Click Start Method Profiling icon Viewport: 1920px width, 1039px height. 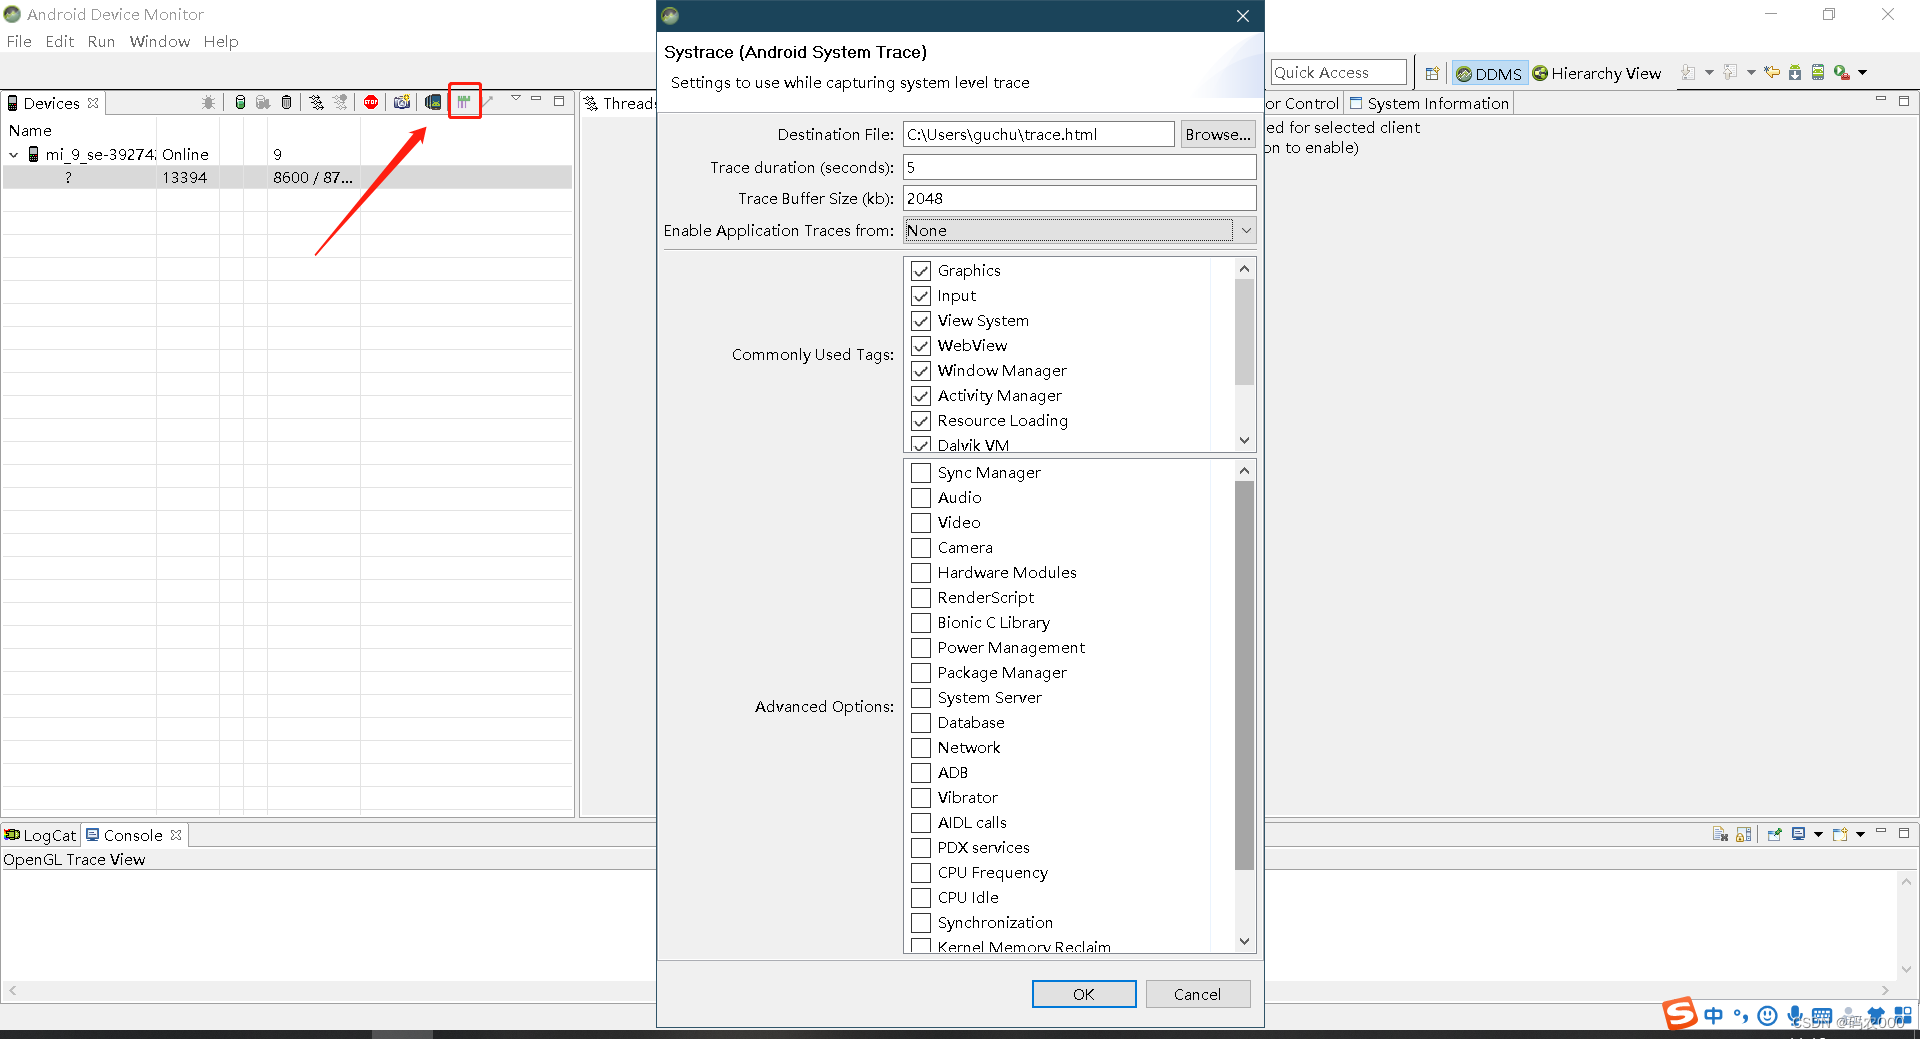tap(341, 102)
